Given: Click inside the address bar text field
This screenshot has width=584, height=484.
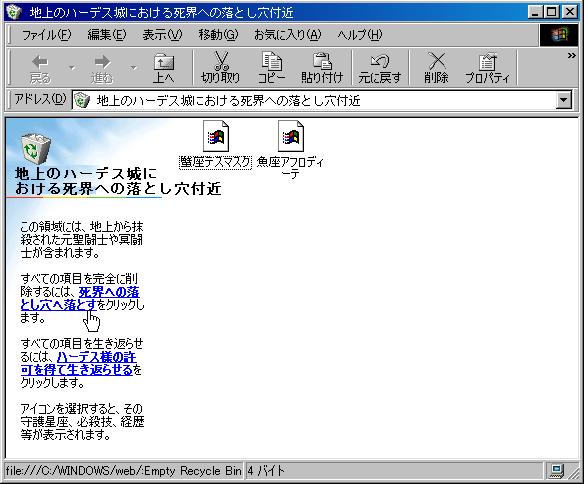Looking at the screenshot, I should [x=314, y=100].
